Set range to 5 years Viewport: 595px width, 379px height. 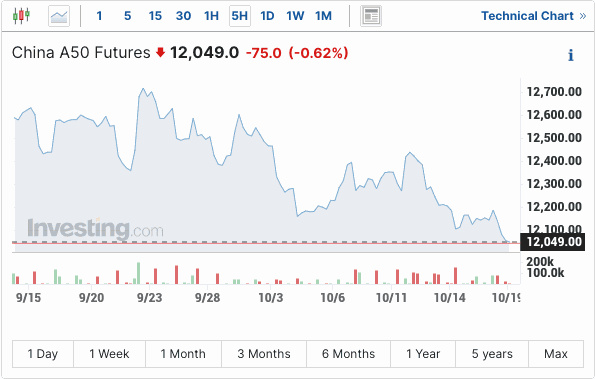(x=492, y=354)
